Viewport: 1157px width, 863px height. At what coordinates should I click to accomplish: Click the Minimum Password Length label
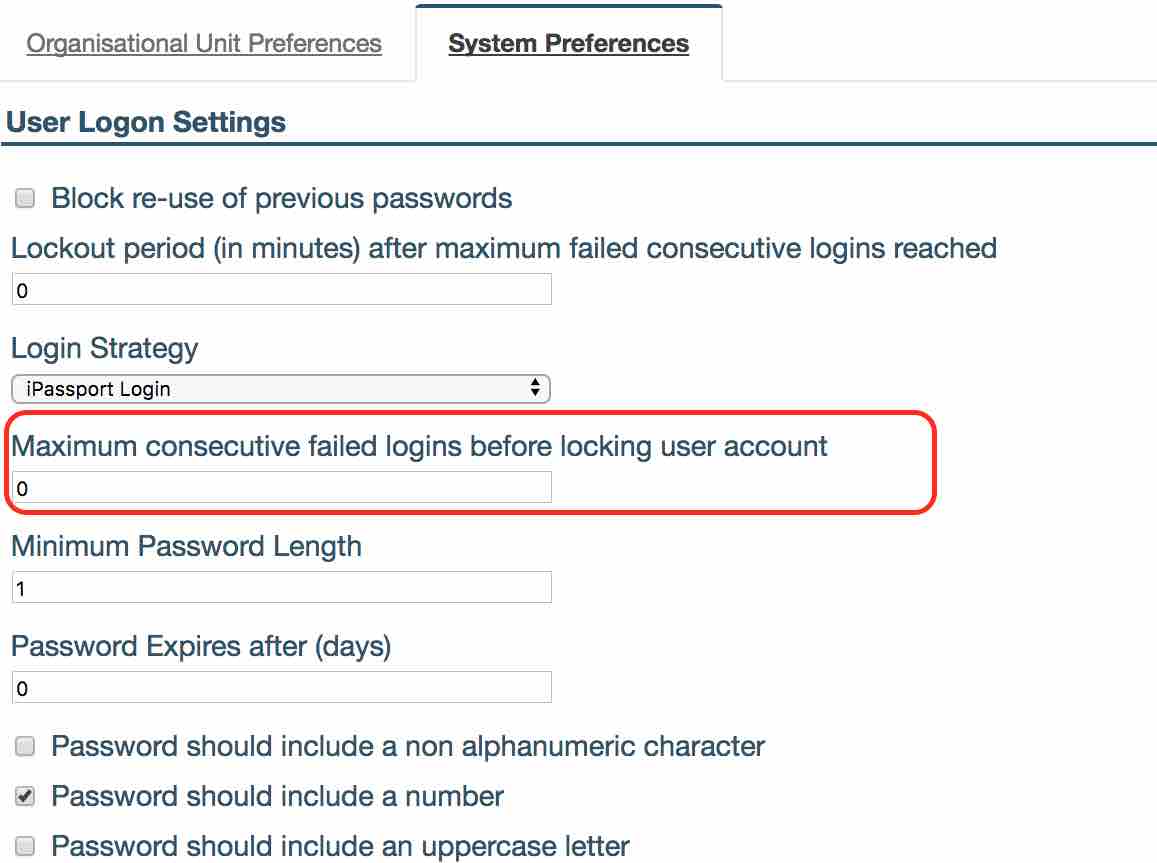[x=186, y=546]
